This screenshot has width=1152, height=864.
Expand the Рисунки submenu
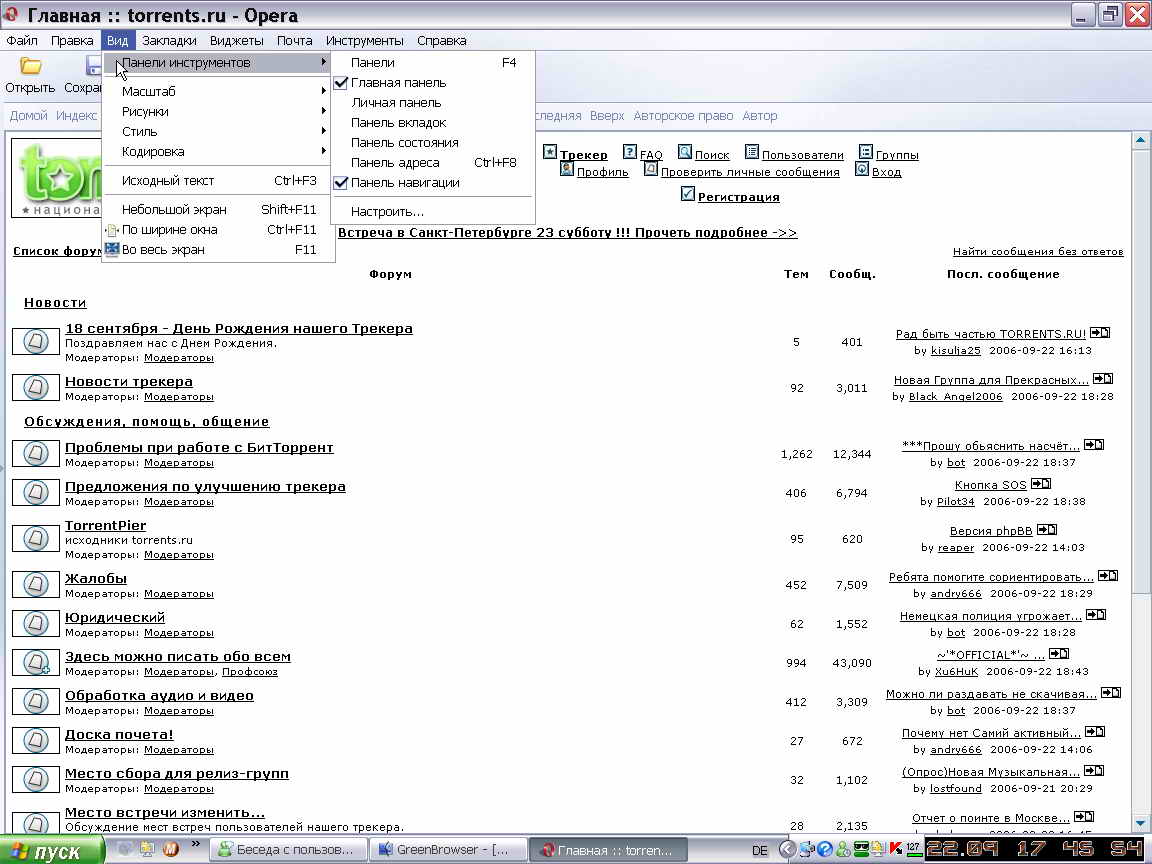[x=218, y=112]
